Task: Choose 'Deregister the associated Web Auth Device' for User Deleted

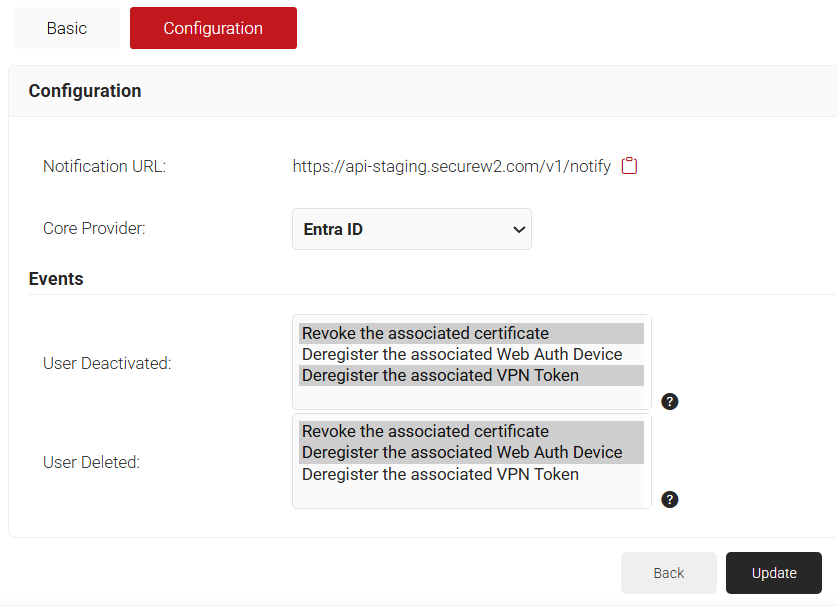Action: point(462,452)
